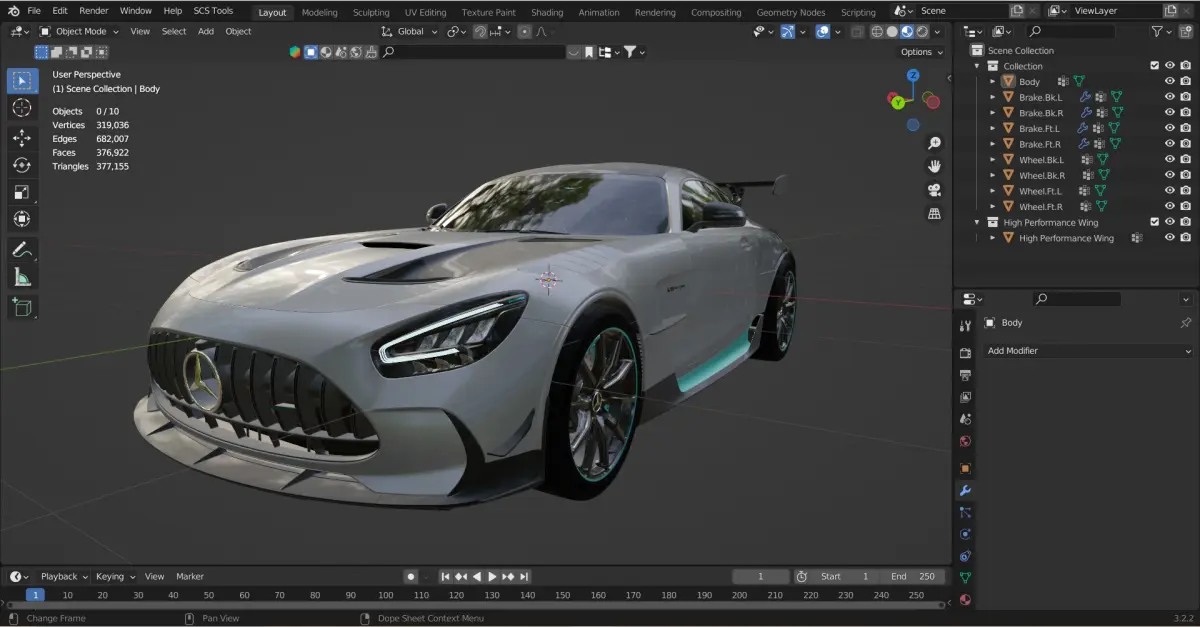This screenshot has width=1200, height=627.
Task: Open the Object Data green triangle properties tab
Action: [x=965, y=578]
